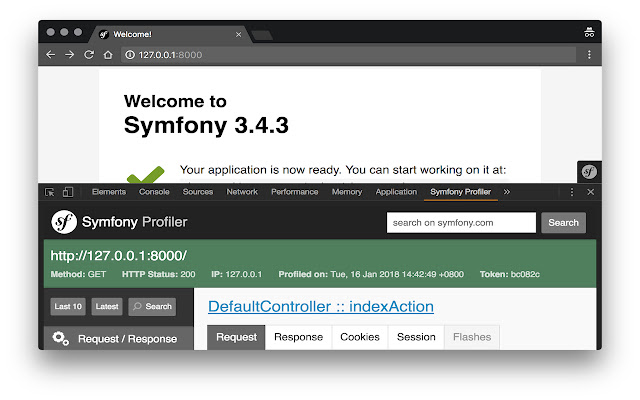
Task: Open the Memory panel
Action: 347,192
